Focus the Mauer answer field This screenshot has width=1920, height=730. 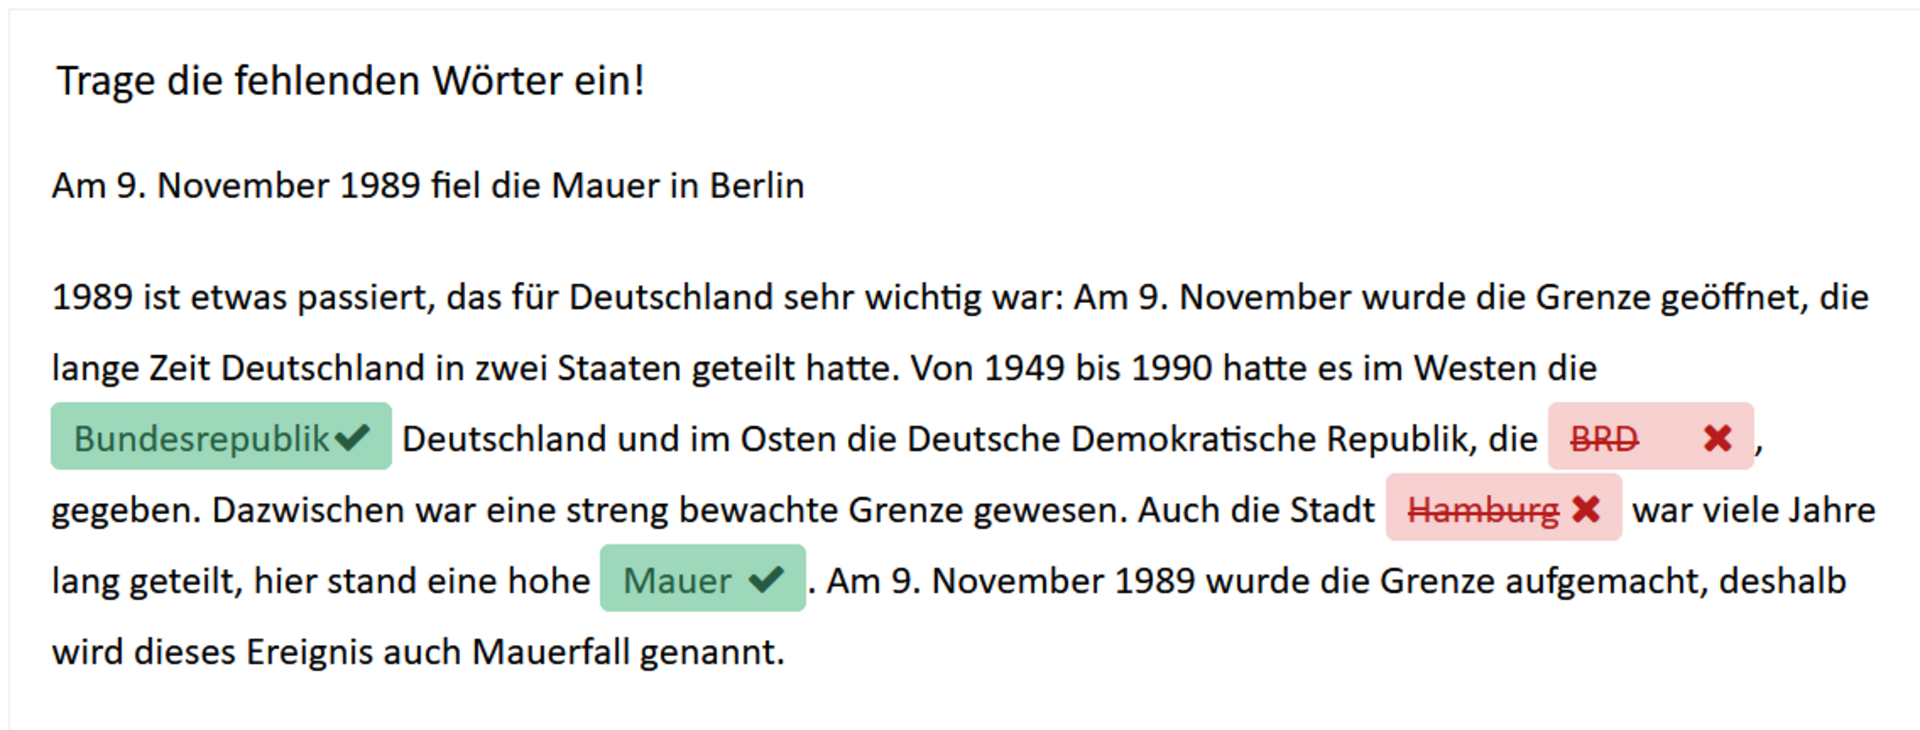pyautogui.click(x=702, y=578)
